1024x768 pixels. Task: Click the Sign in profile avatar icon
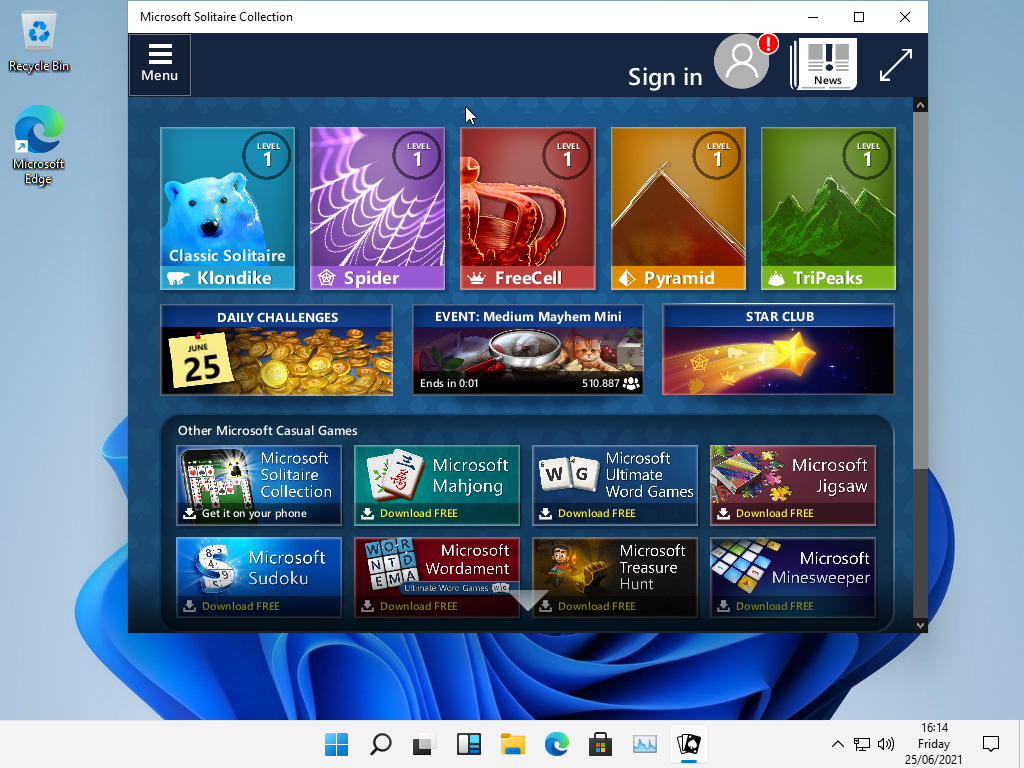[741, 62]
